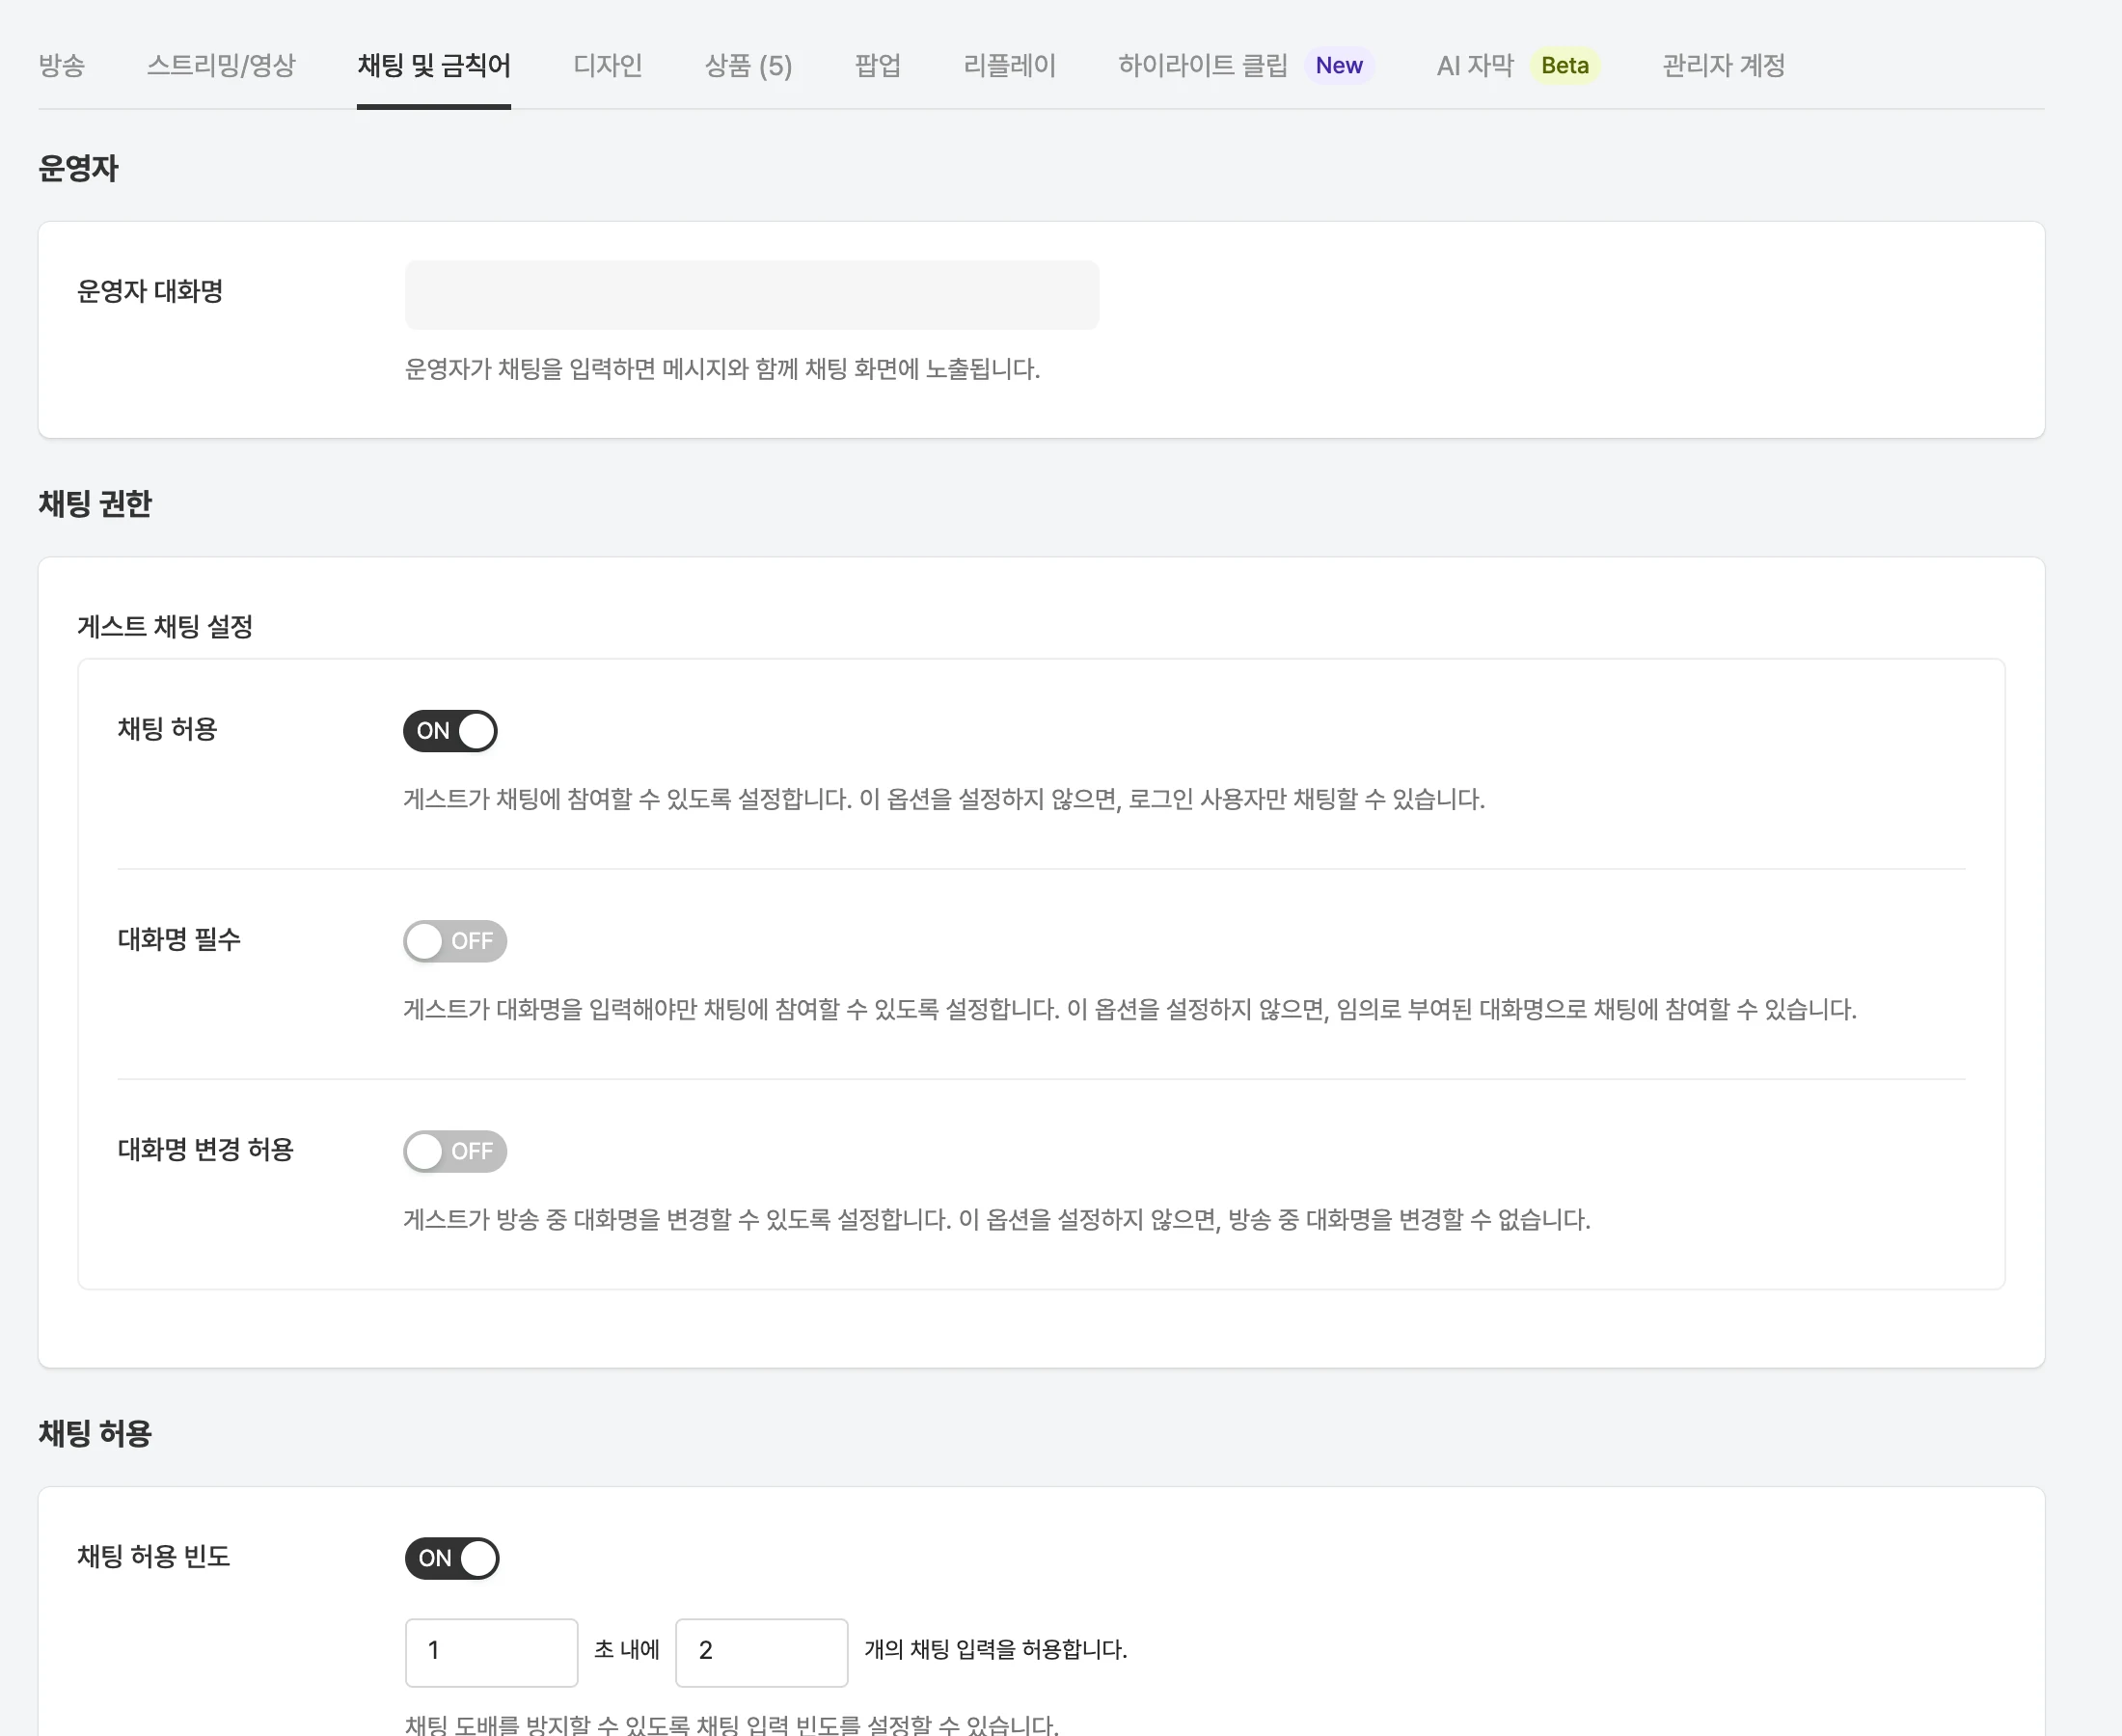Switch to the 스트리밍/영상 tab
Screen dimensions: 2122x1736
221,66
